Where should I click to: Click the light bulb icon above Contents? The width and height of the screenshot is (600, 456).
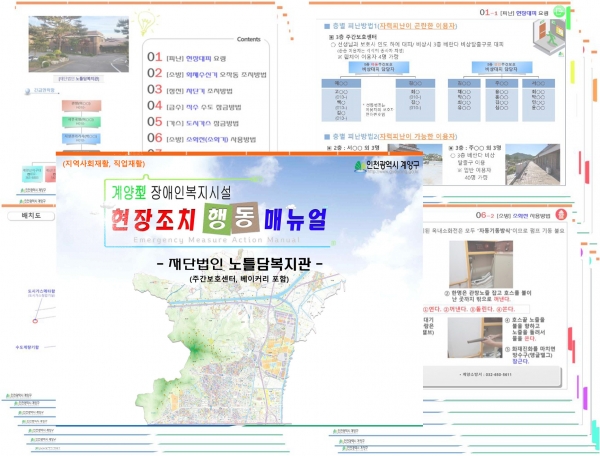pos(147,22)
